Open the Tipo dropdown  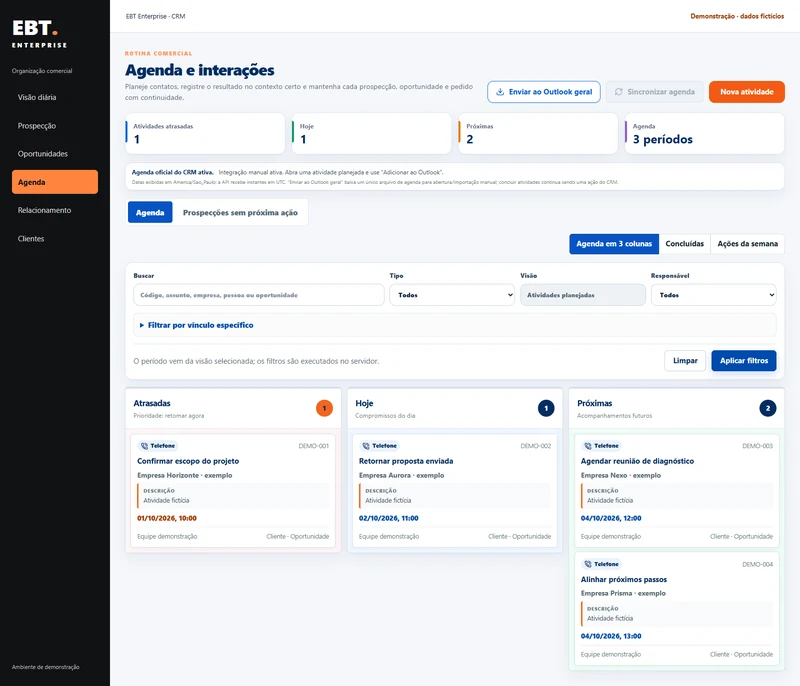[x=452, y=295]
